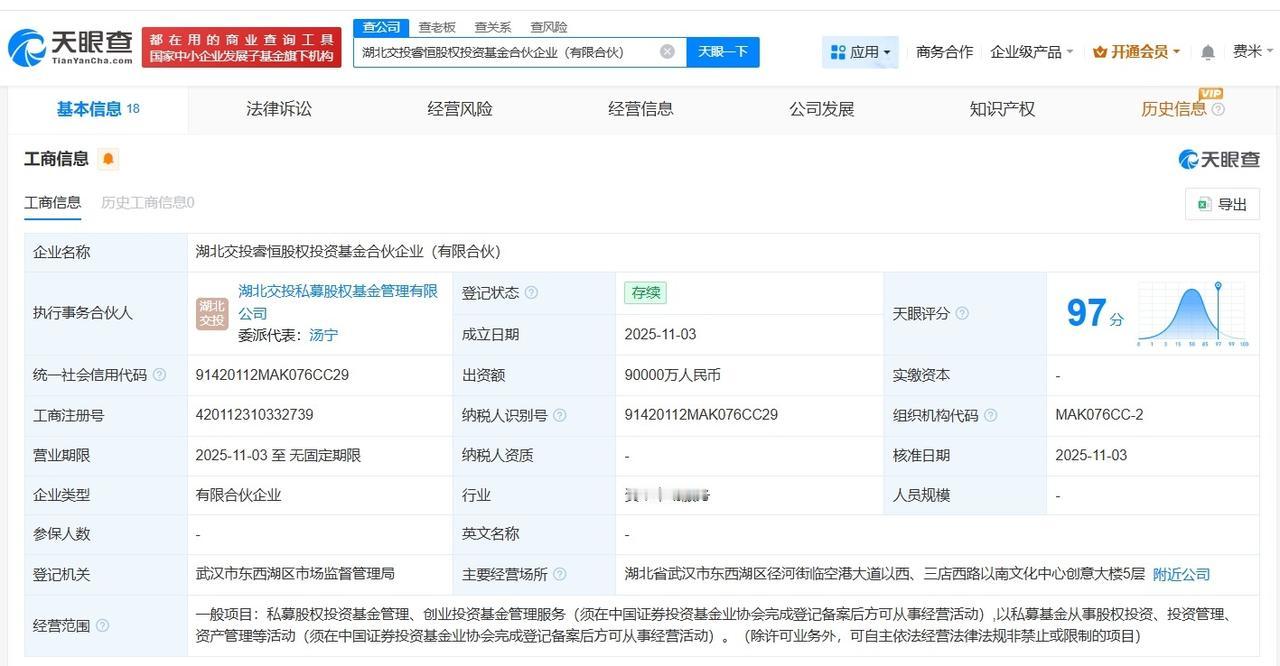Select the 历史工商信息0 sub-tab
This screenshot has width=1280, height=666.
[x=148, y=202]
